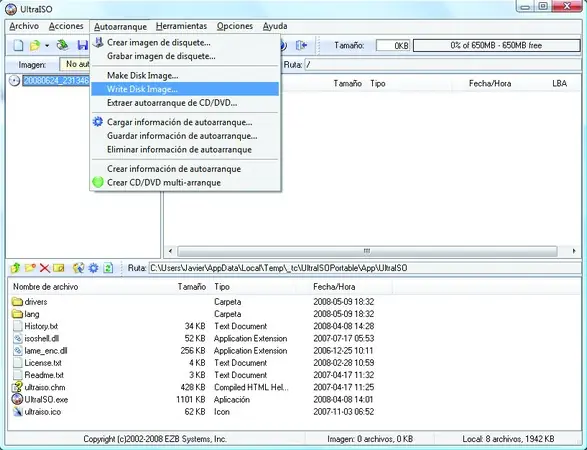This screenshot has width=587, height=450.
Task: Open the Herramientas menu
Action: (181, 26)
